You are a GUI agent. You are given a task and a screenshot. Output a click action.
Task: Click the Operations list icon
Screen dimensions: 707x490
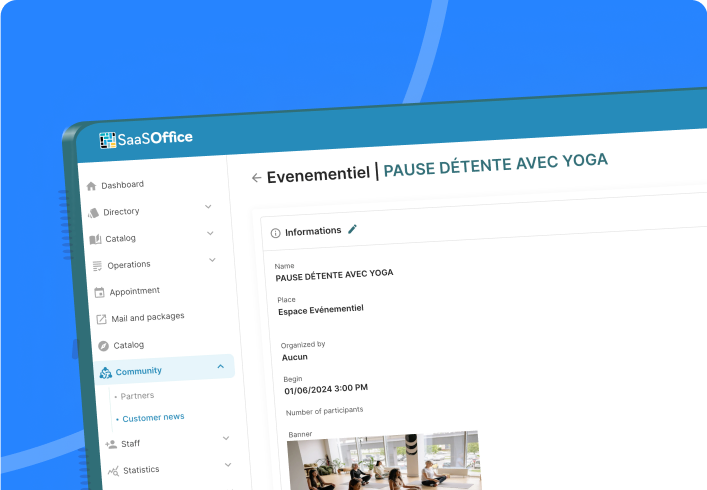click(97, 266)
